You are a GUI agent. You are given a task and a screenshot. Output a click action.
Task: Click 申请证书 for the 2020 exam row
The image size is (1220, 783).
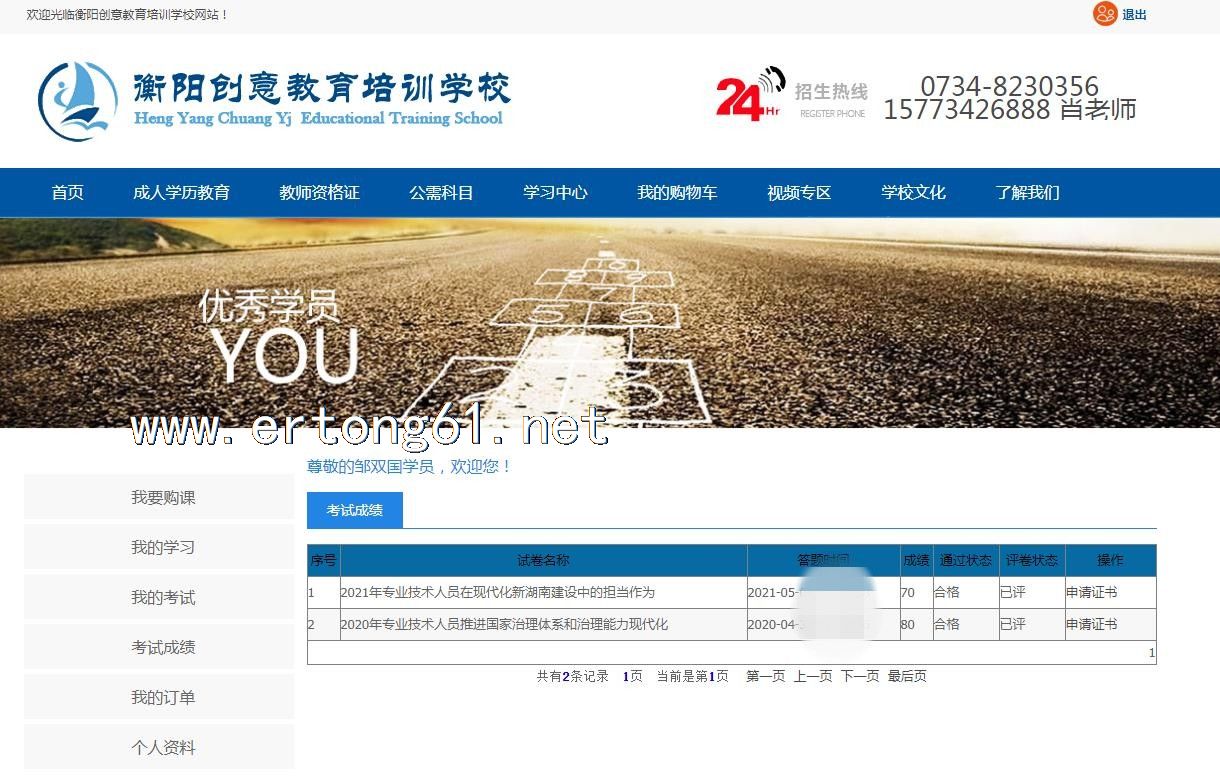1091,624
